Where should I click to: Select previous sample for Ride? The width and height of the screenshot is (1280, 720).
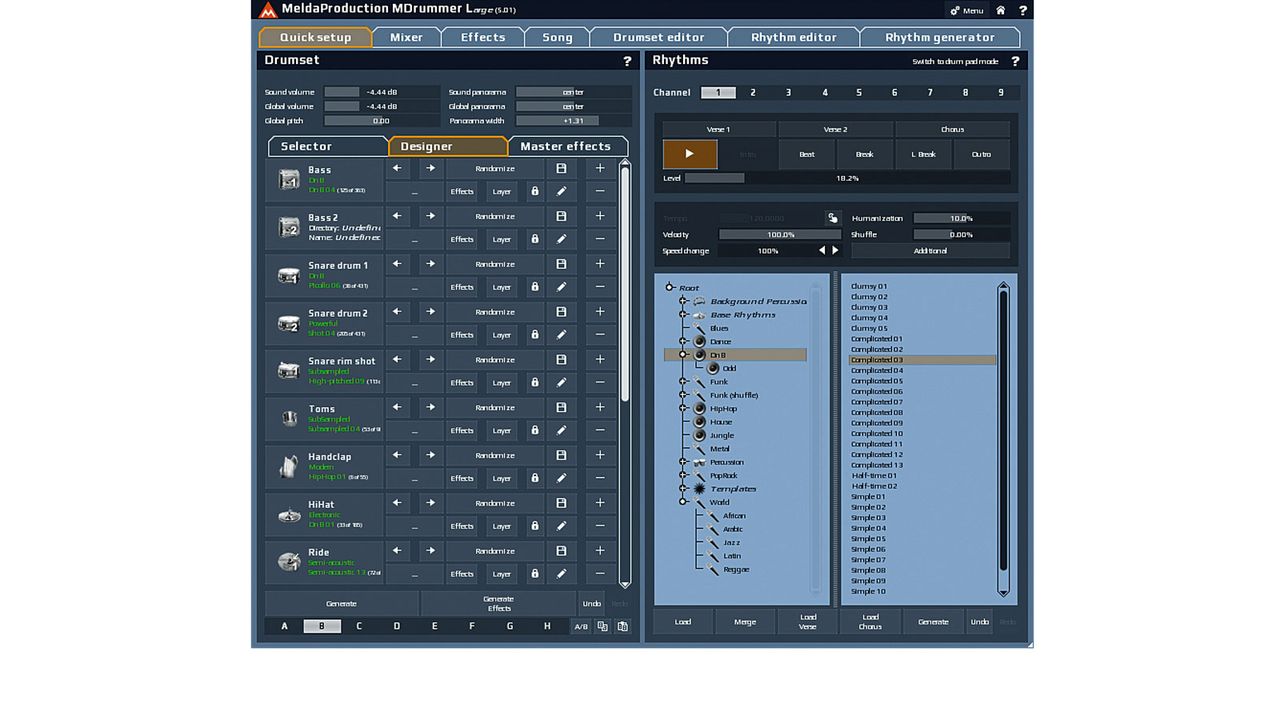click(398, 551)
